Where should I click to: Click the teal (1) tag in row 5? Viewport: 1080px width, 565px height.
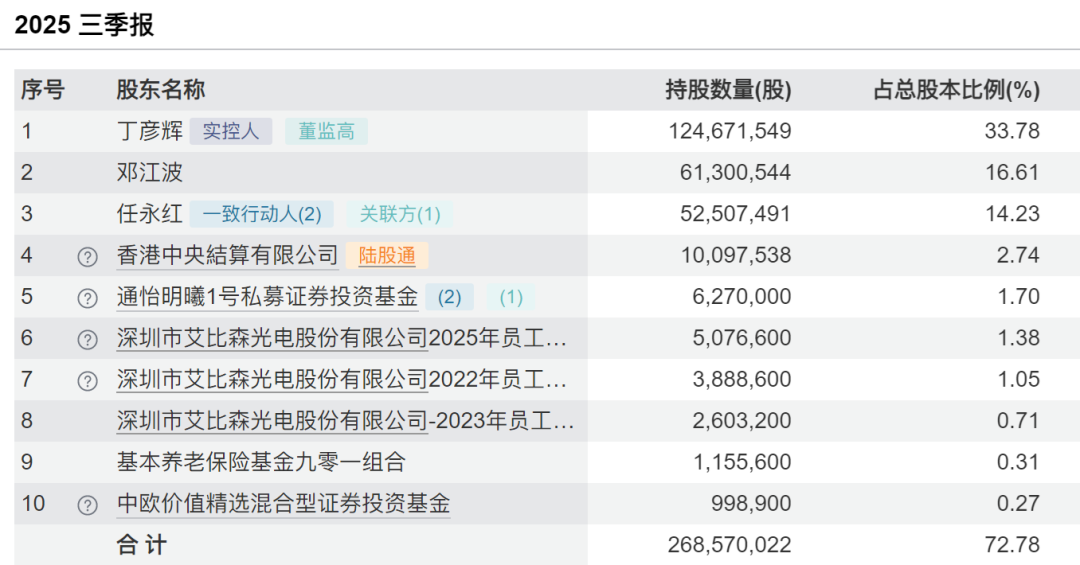[511, 297]
